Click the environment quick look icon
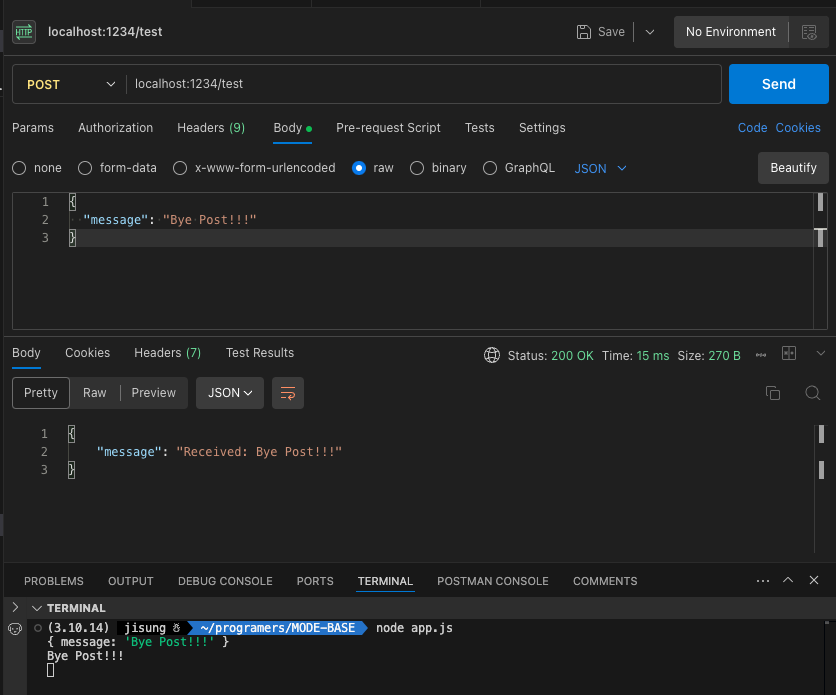This screenshot has height=695, width=836. (x=809, y=33)
